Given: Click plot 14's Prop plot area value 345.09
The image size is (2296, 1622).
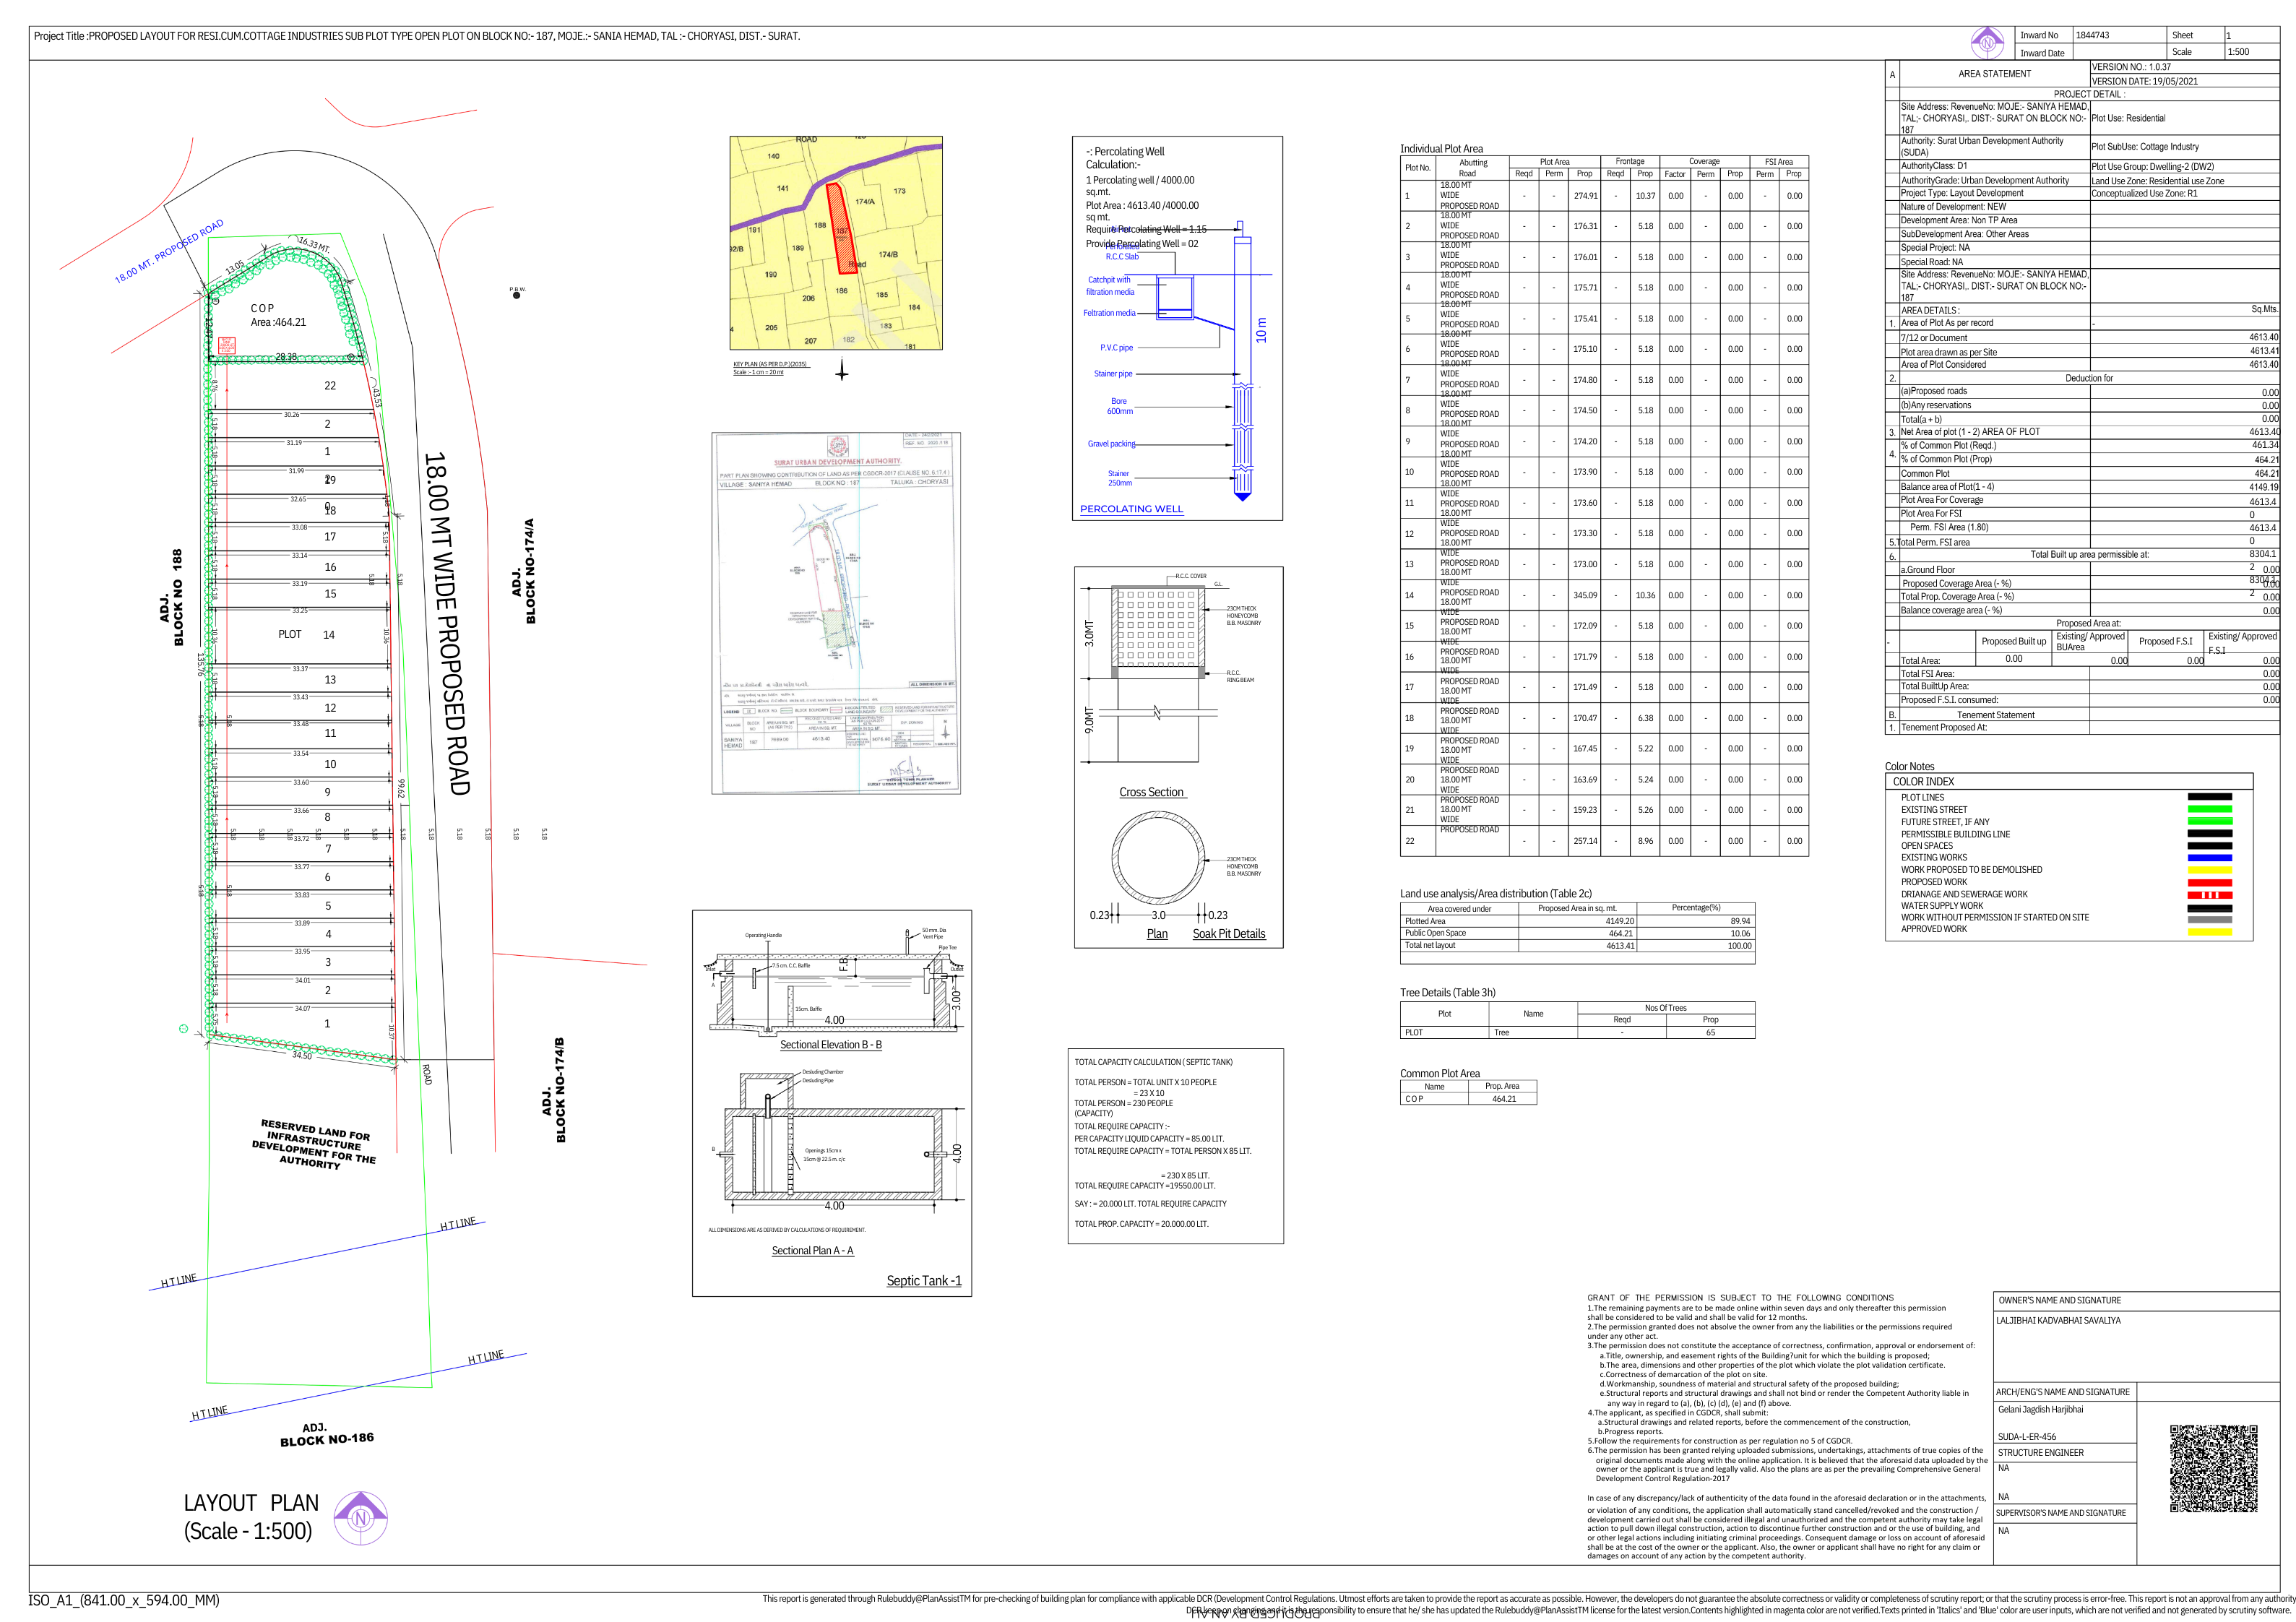Looking at the screenshot, I should tap(1584, 595).
